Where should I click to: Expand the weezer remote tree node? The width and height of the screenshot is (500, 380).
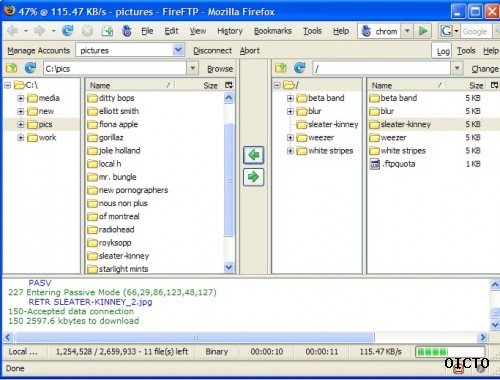click(290, 138)
